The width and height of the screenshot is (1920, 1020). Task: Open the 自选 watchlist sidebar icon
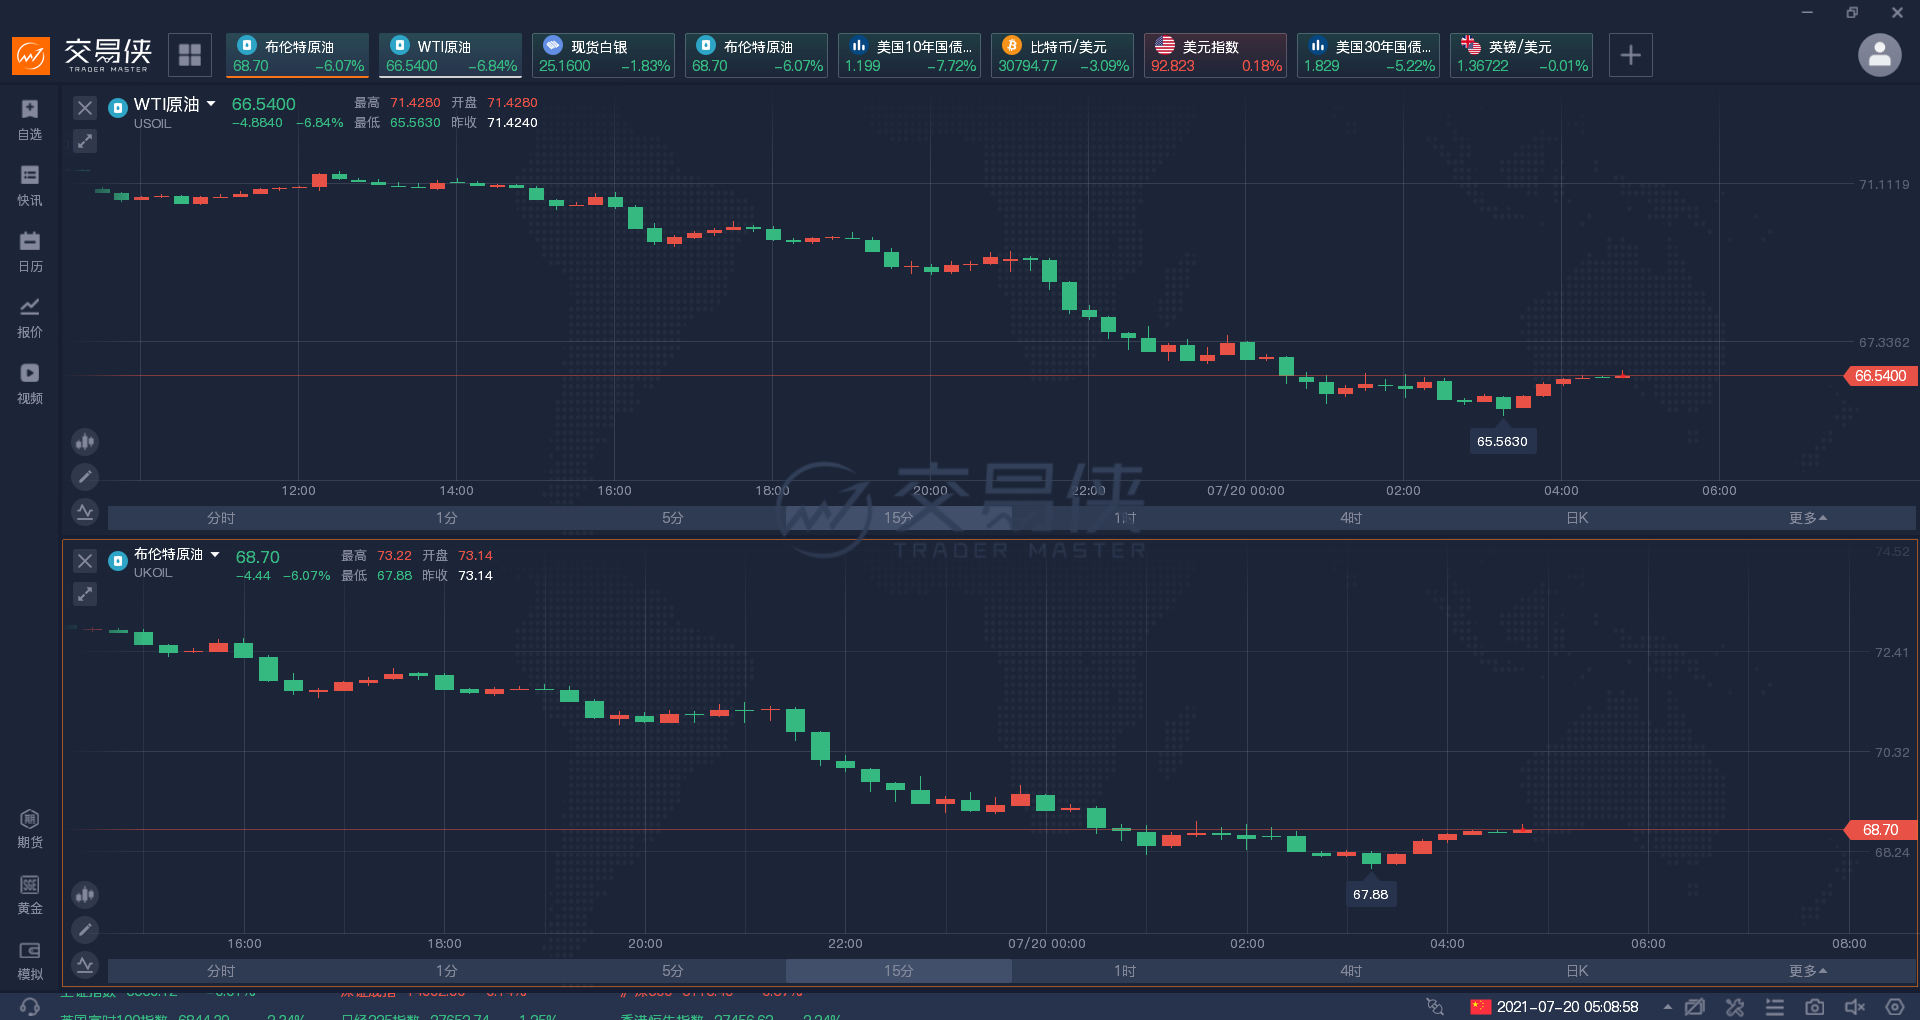(30, 120)
